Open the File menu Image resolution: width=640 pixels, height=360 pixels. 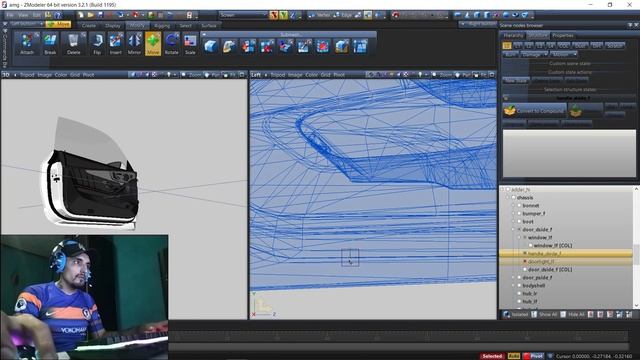10,15
